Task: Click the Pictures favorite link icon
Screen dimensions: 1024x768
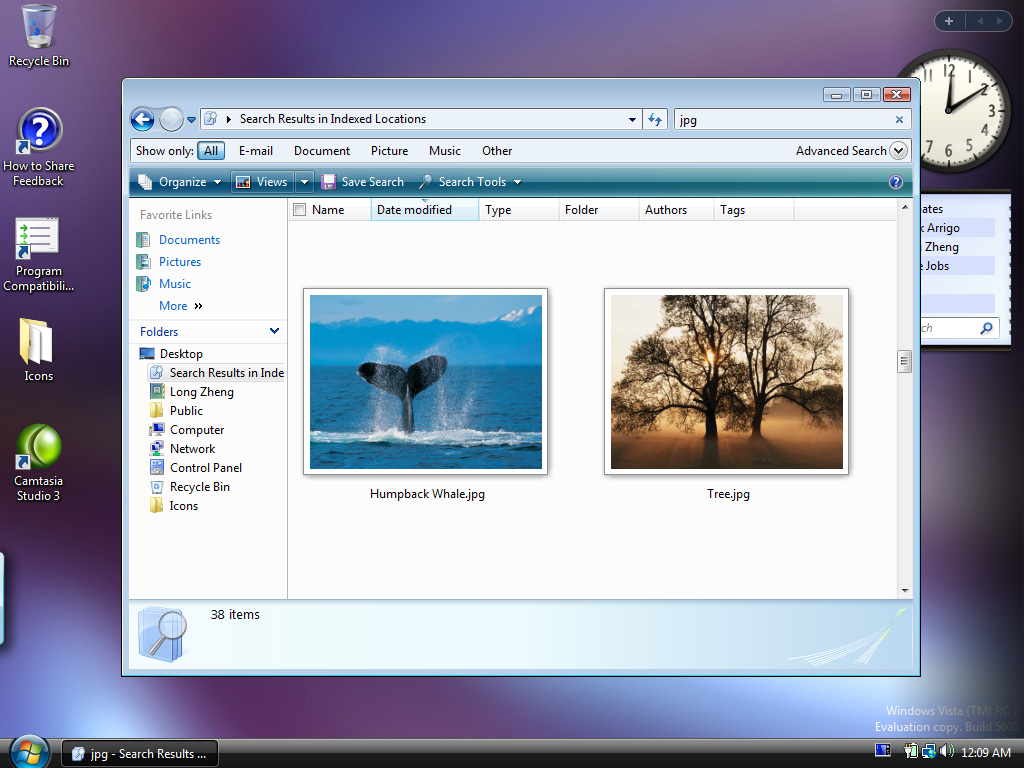Action: pos(143,262)
